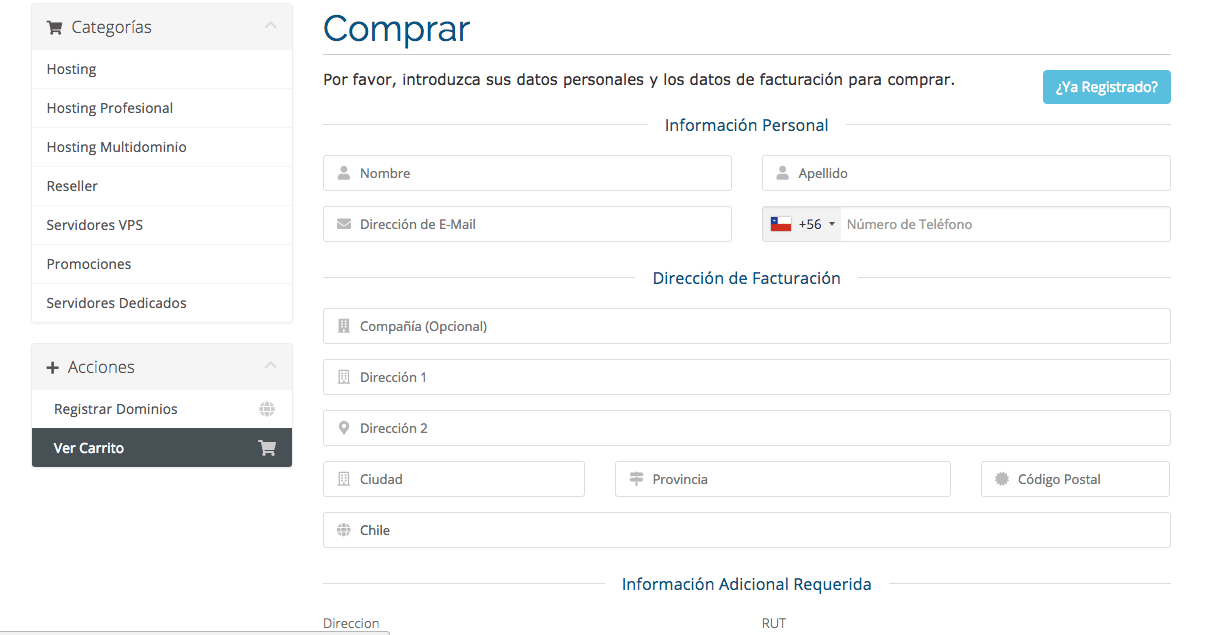Focus the Ciudad input field
1216x635 pixels.
click(454, 479)
